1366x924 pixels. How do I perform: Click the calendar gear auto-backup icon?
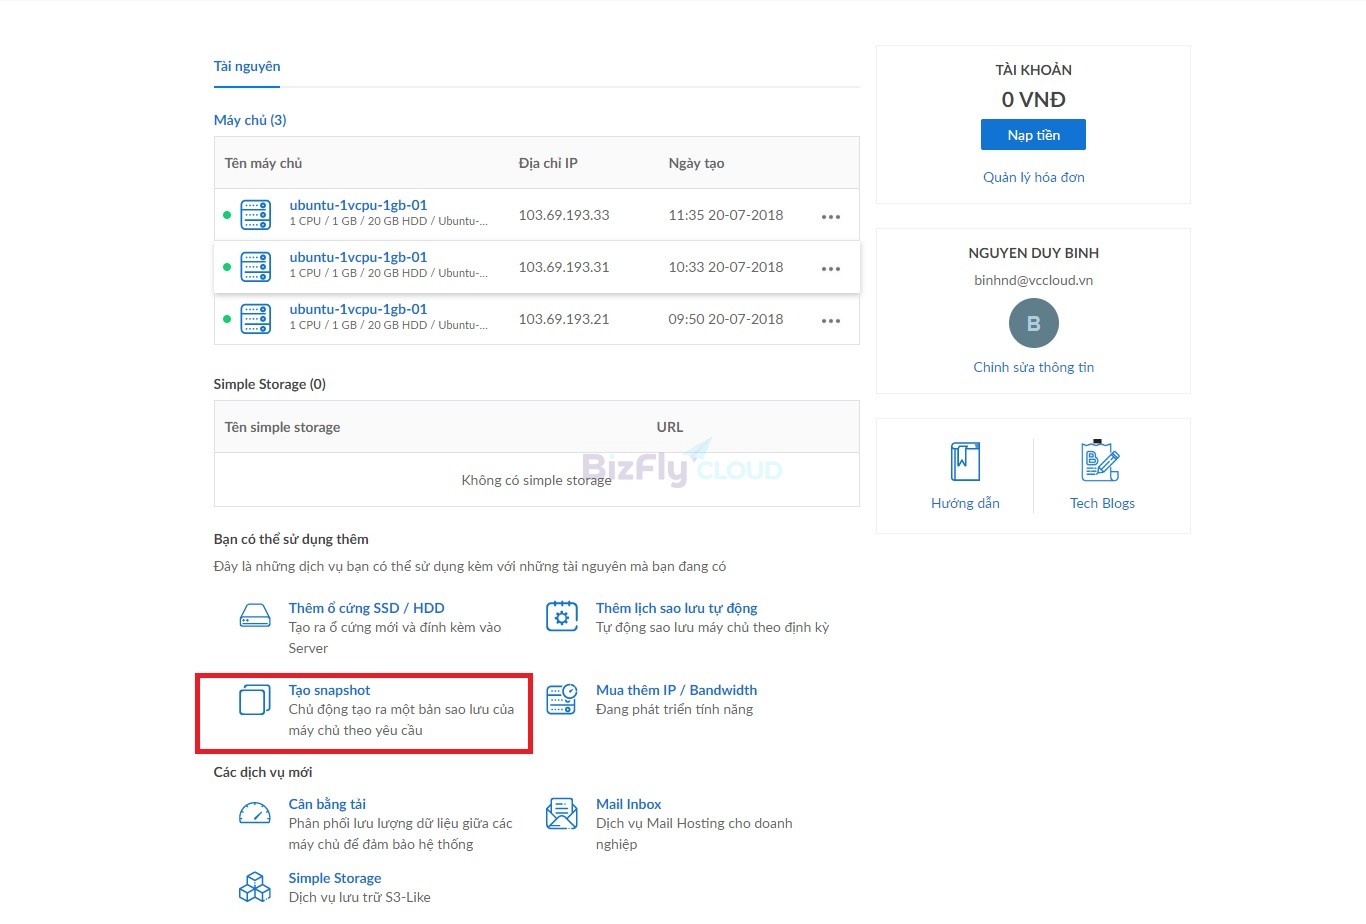click(x=562, y=616)
